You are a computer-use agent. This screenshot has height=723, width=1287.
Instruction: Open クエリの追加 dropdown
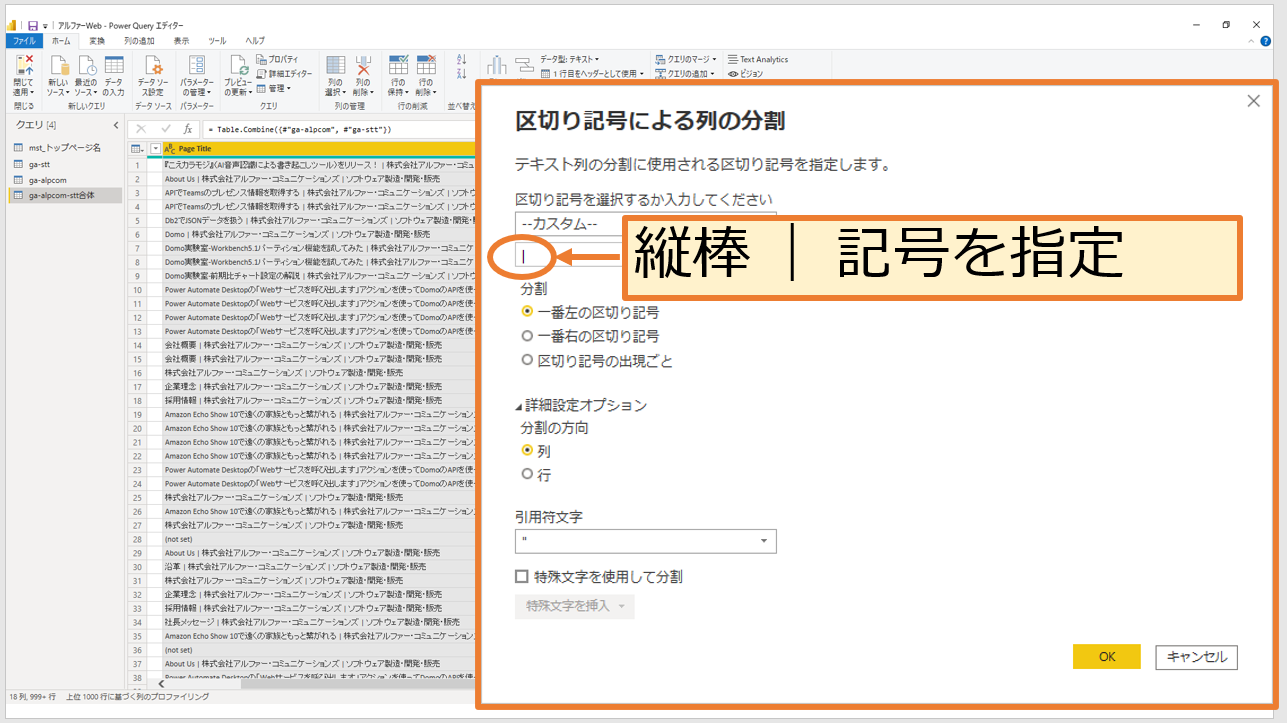(x=685, y=74)
